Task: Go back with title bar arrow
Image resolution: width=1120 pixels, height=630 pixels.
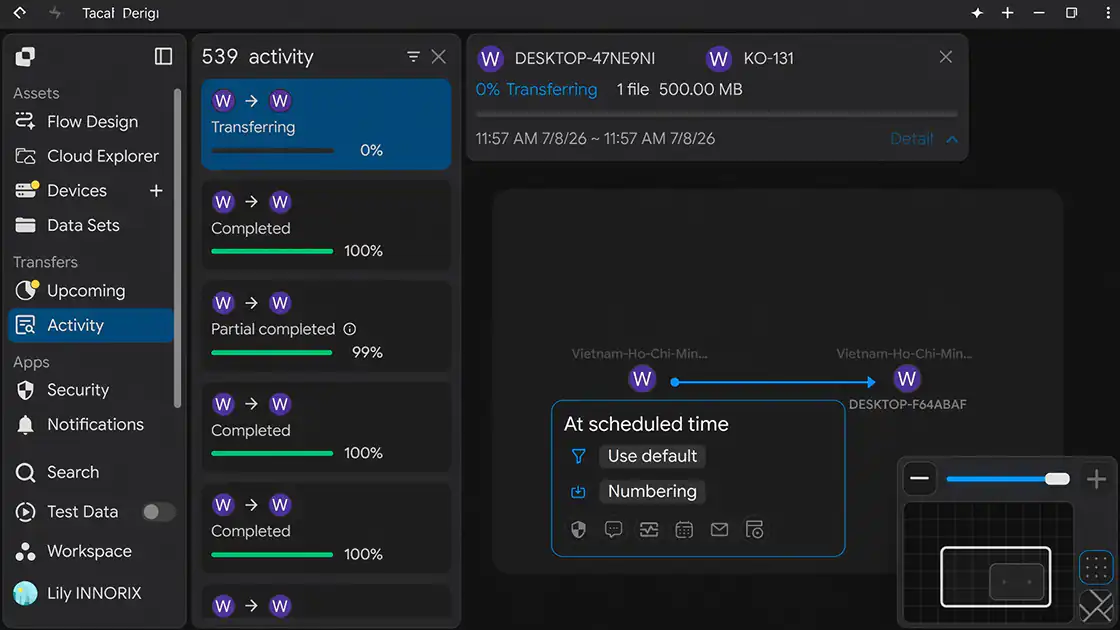Action: [20, 13]
